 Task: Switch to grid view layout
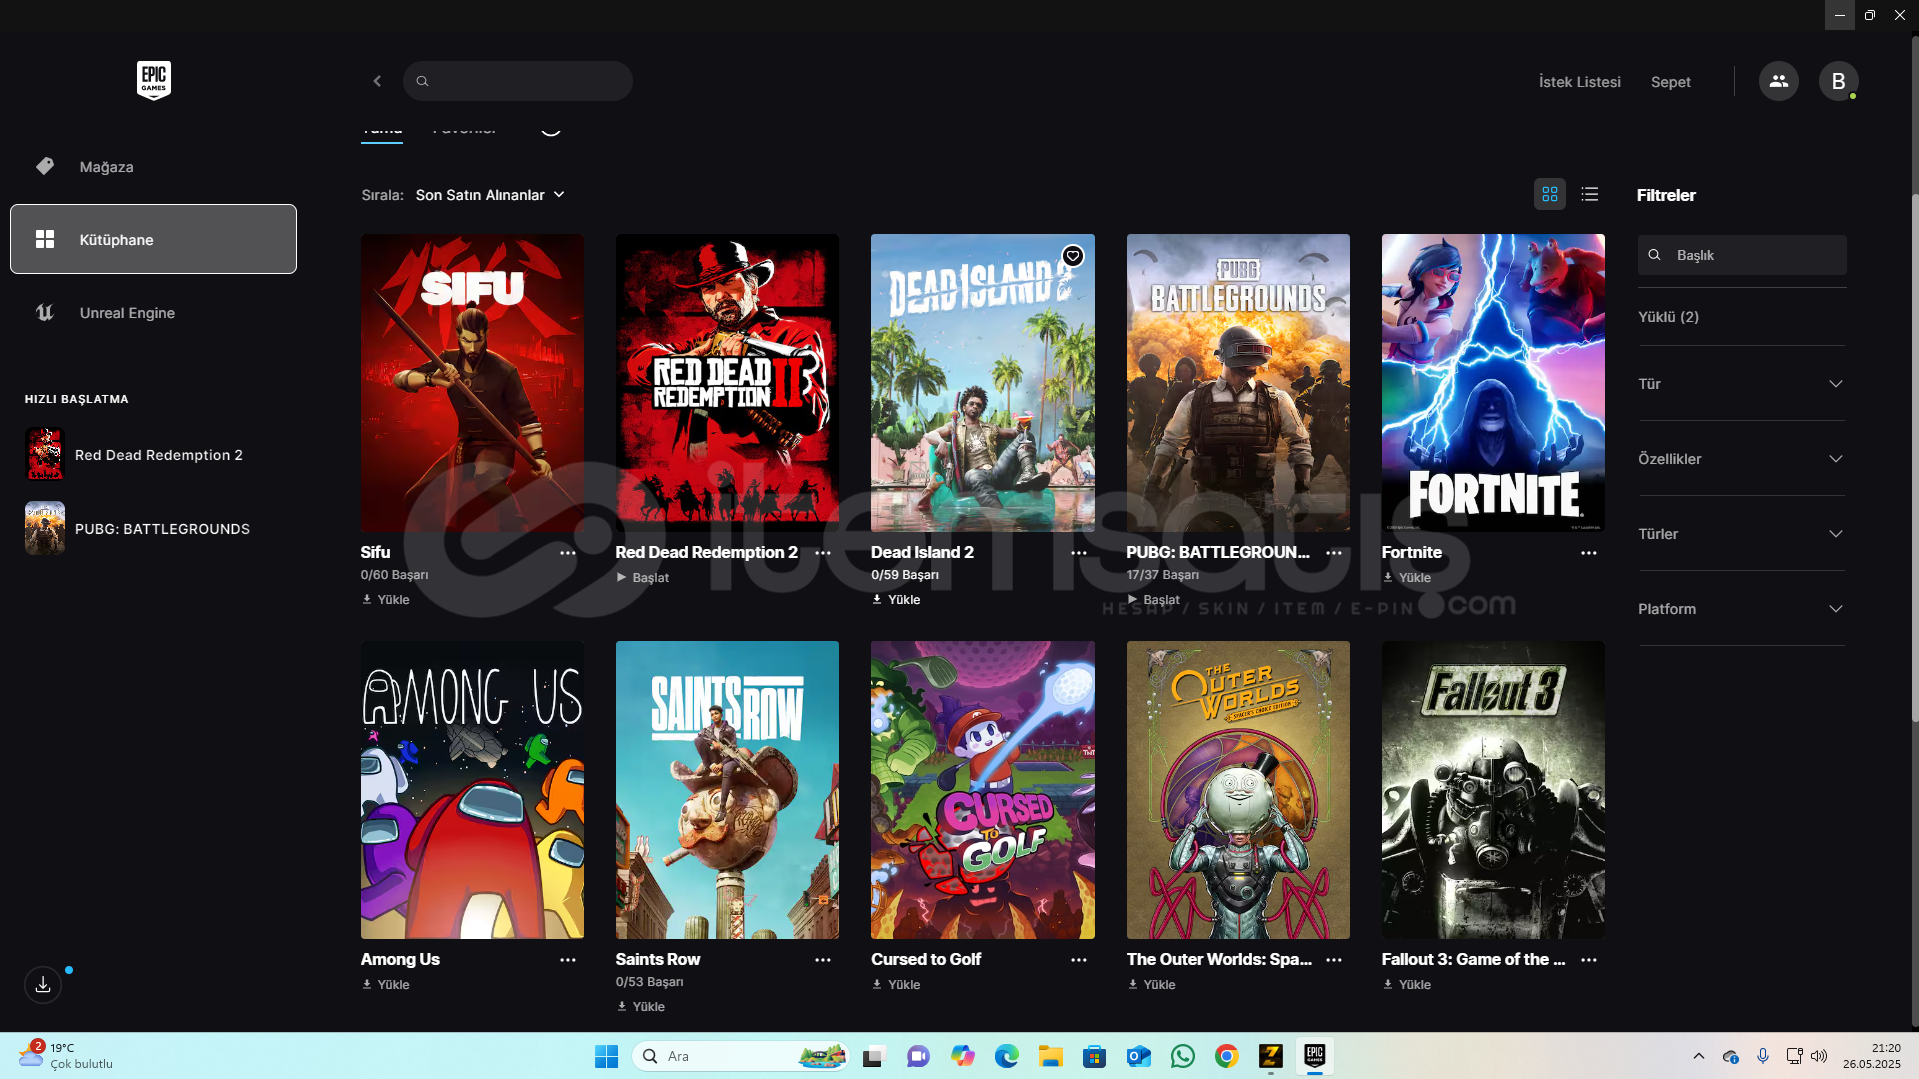1549,194
